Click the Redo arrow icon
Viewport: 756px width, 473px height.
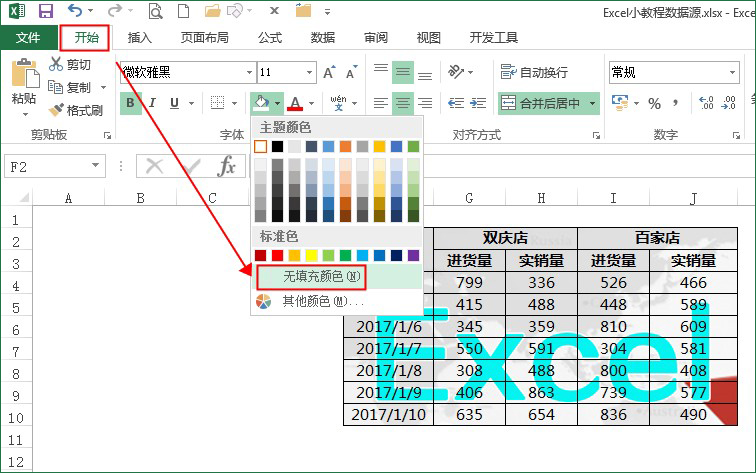coord(115,10)
